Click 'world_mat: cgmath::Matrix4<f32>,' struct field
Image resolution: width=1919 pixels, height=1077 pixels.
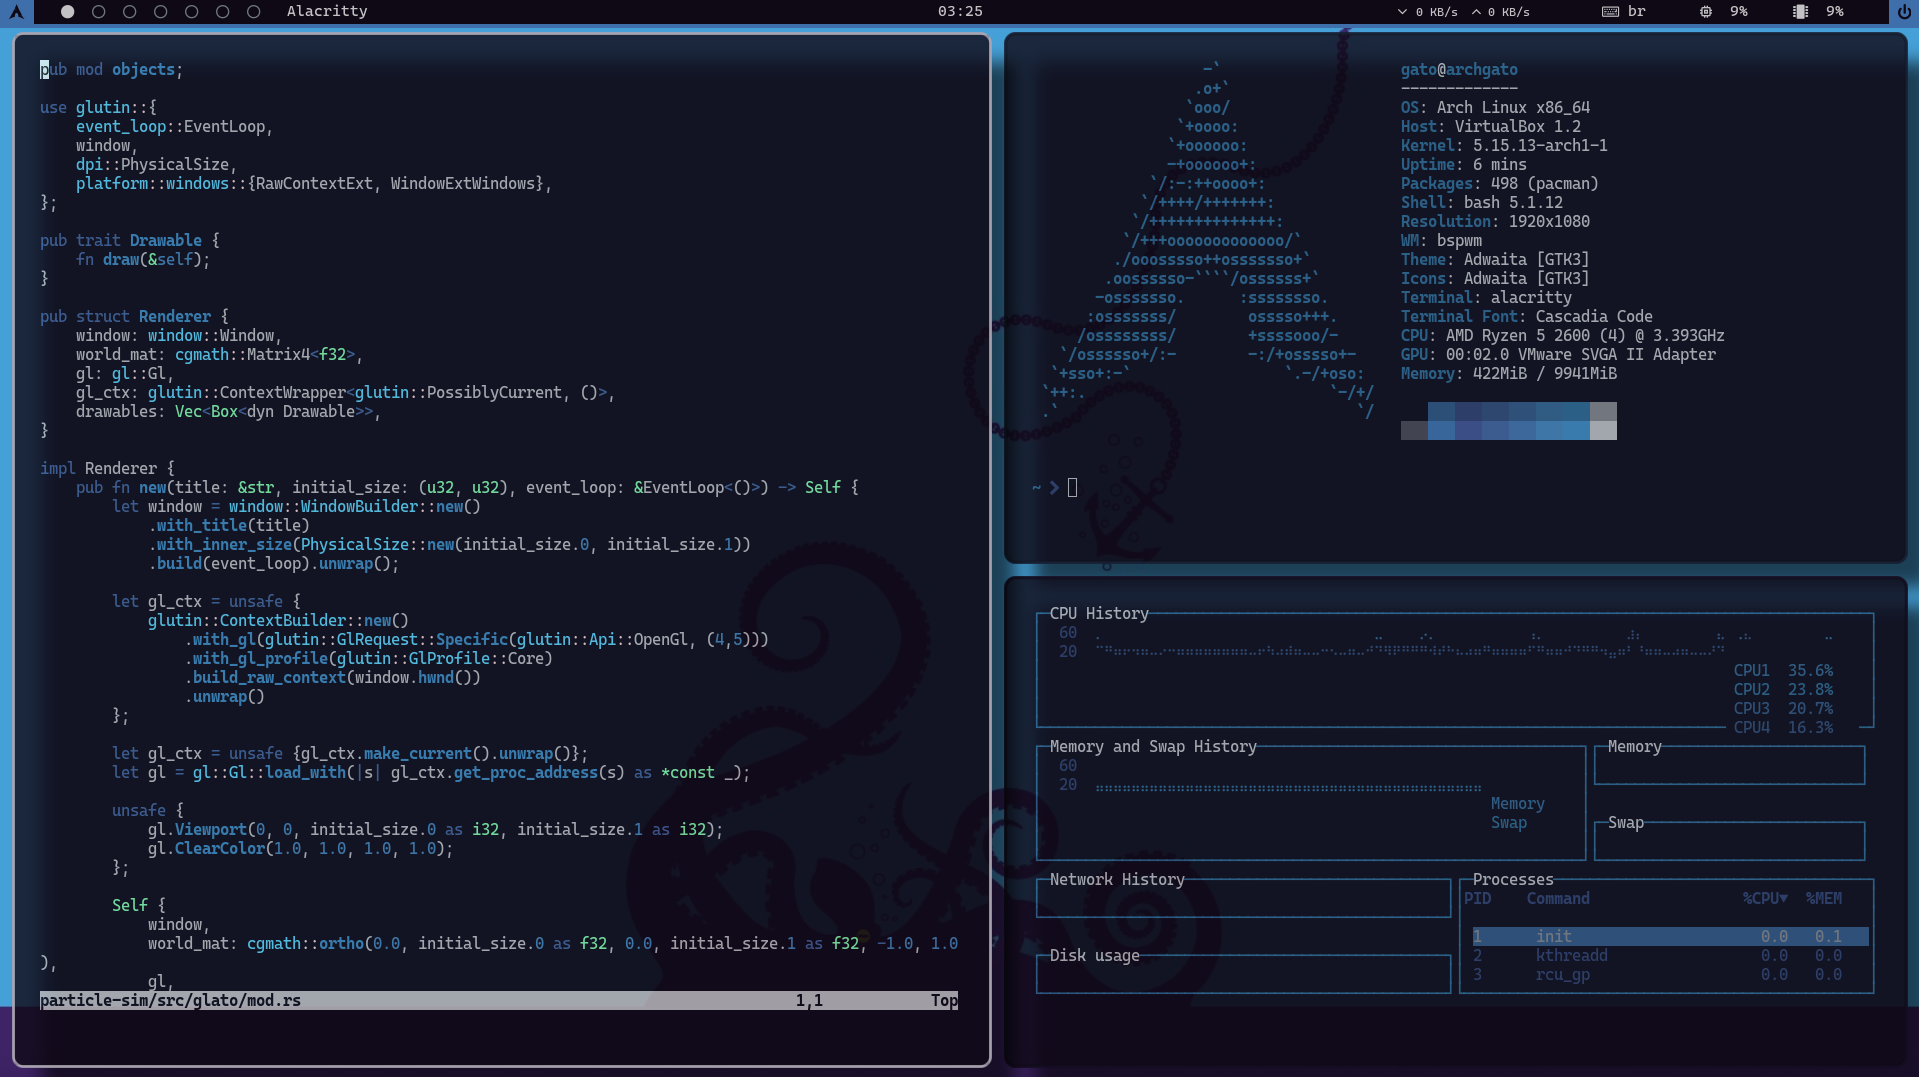click(219, 354)
